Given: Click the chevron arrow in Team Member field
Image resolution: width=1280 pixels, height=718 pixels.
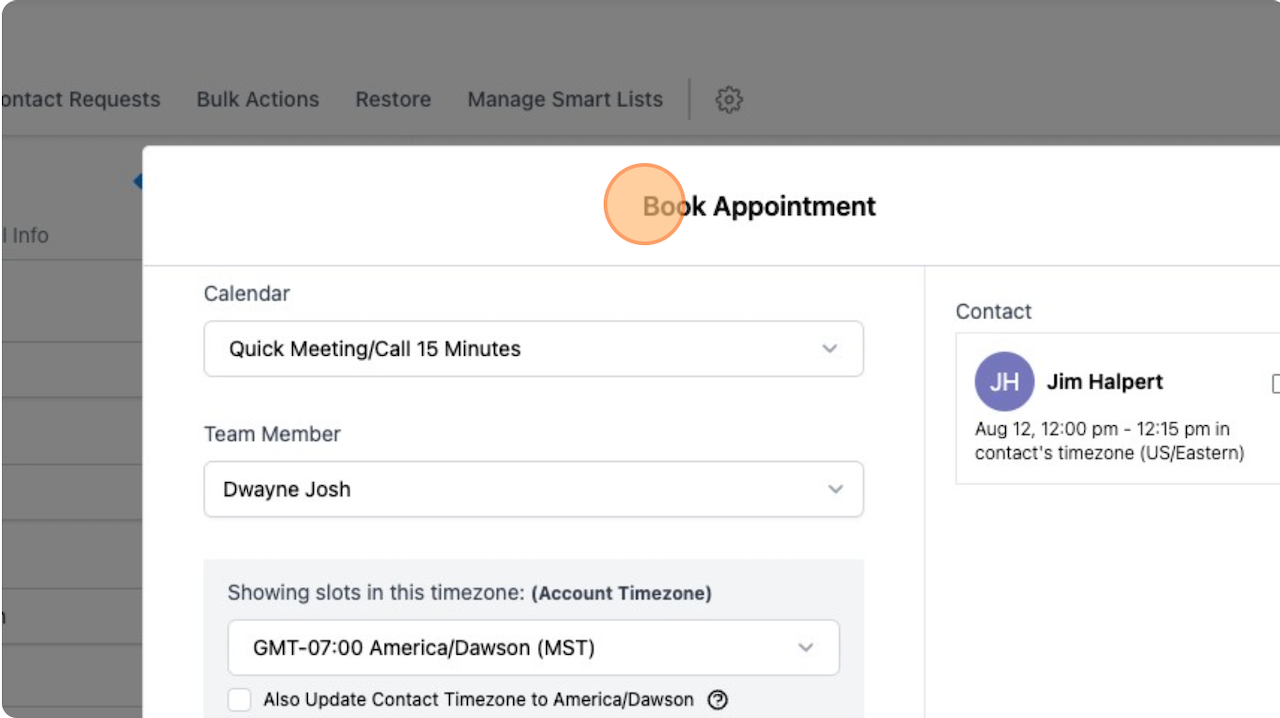Looking at the screenshot, I should point(835,489).
